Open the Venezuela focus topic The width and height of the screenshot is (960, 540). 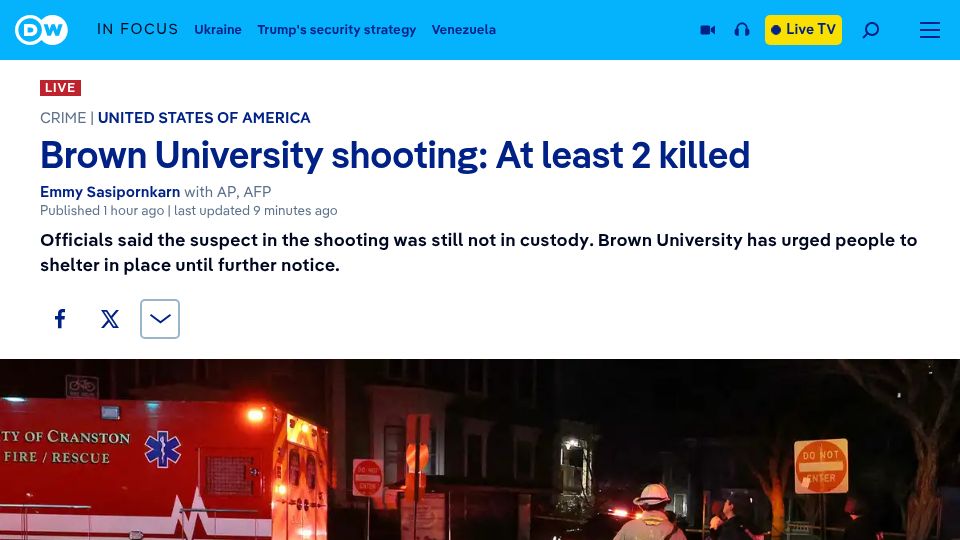(x=463, y=29)
